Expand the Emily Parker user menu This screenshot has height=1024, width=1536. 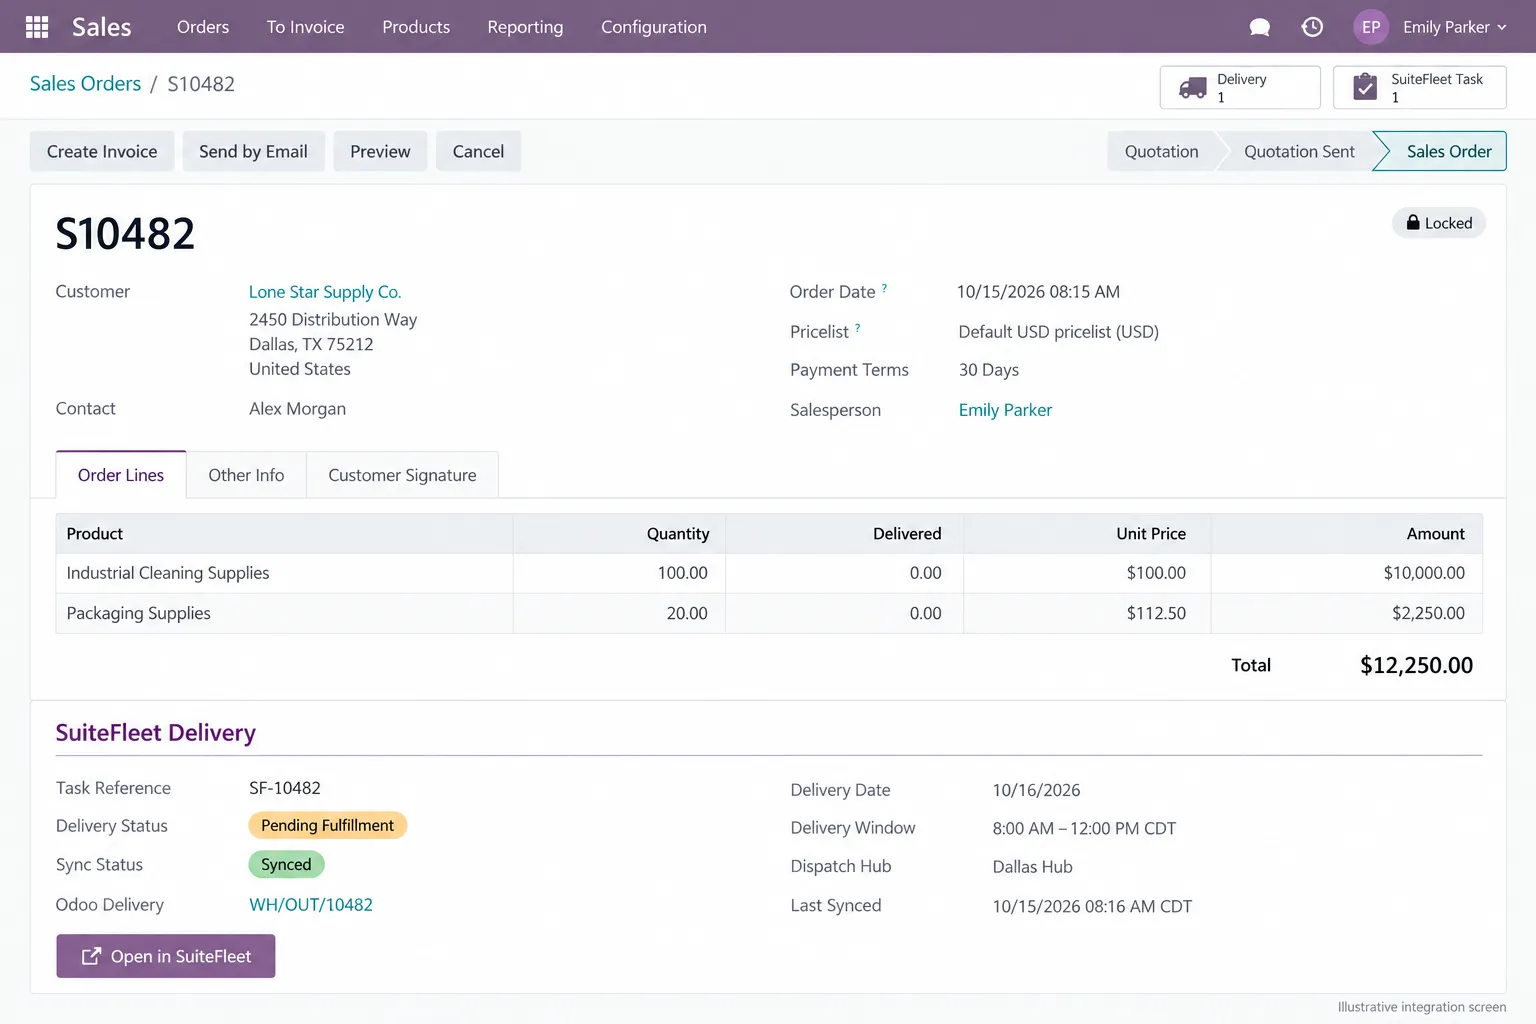coord(1455,27)
